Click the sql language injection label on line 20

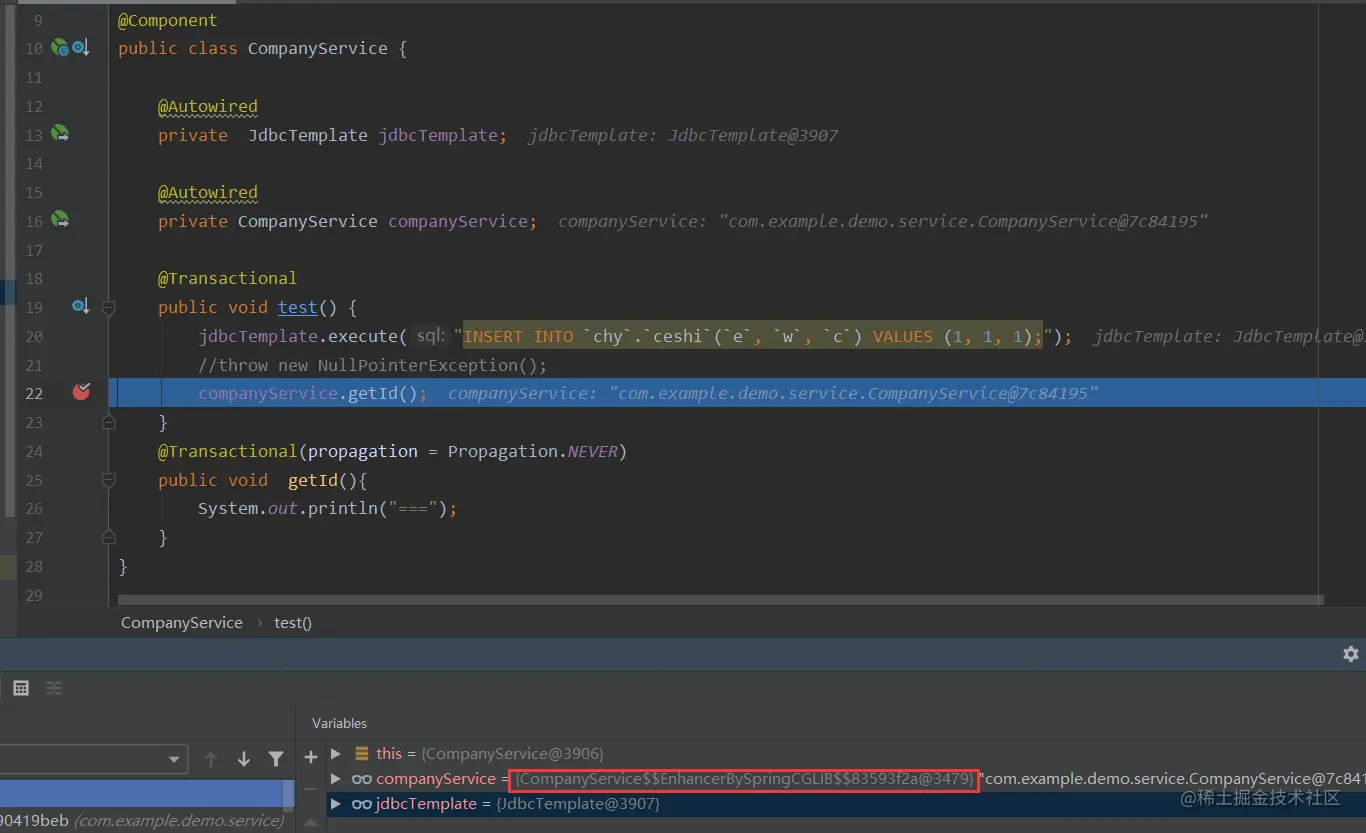431,336
